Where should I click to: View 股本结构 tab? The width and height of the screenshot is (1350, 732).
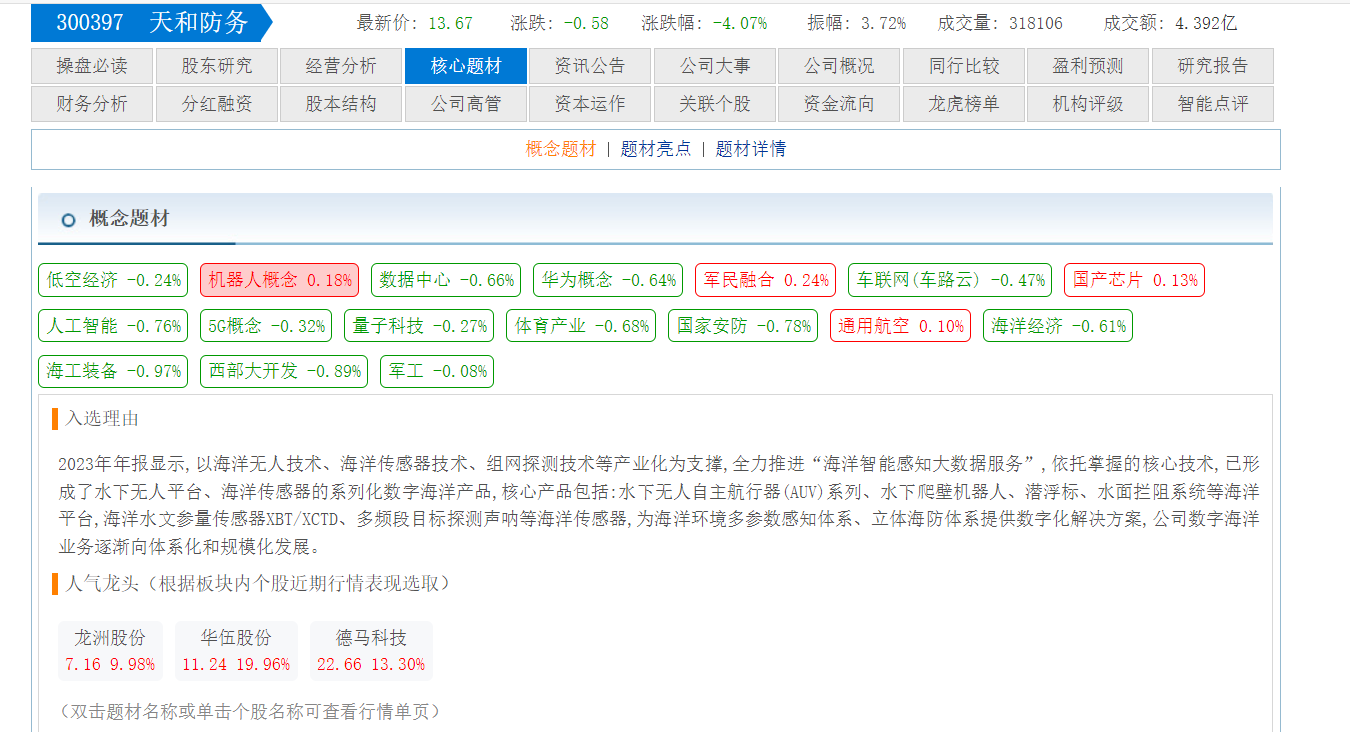point(341,104)
